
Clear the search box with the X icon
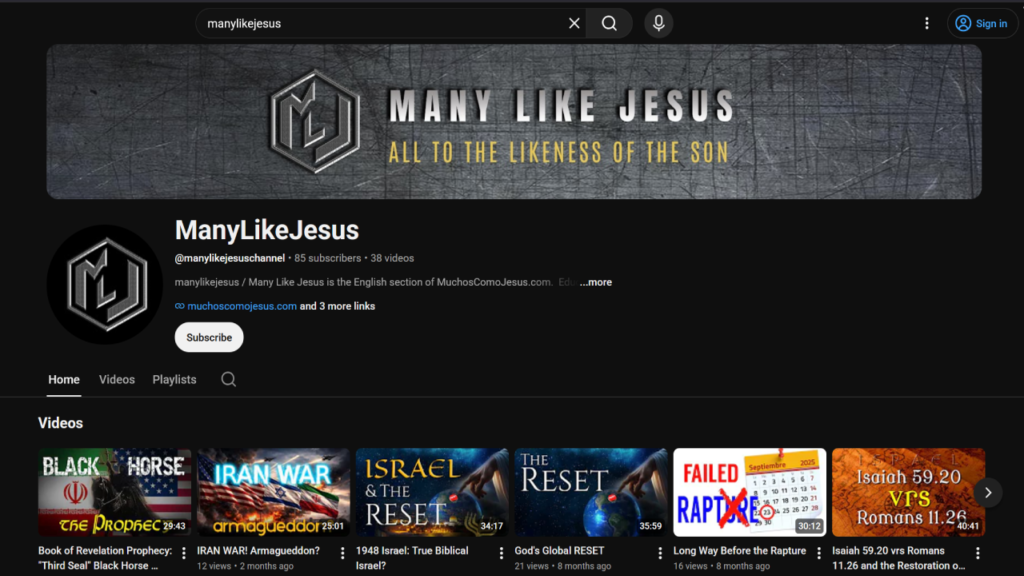point(574,24)
